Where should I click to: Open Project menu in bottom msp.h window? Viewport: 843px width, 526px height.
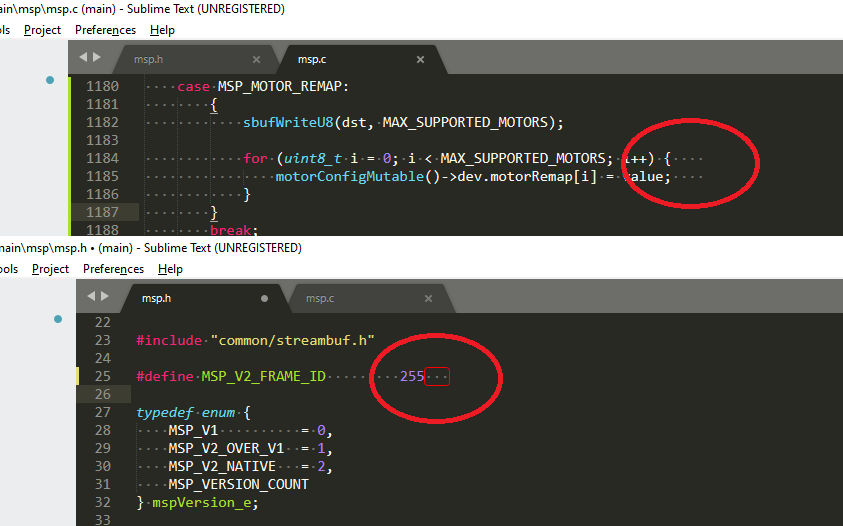51,269
